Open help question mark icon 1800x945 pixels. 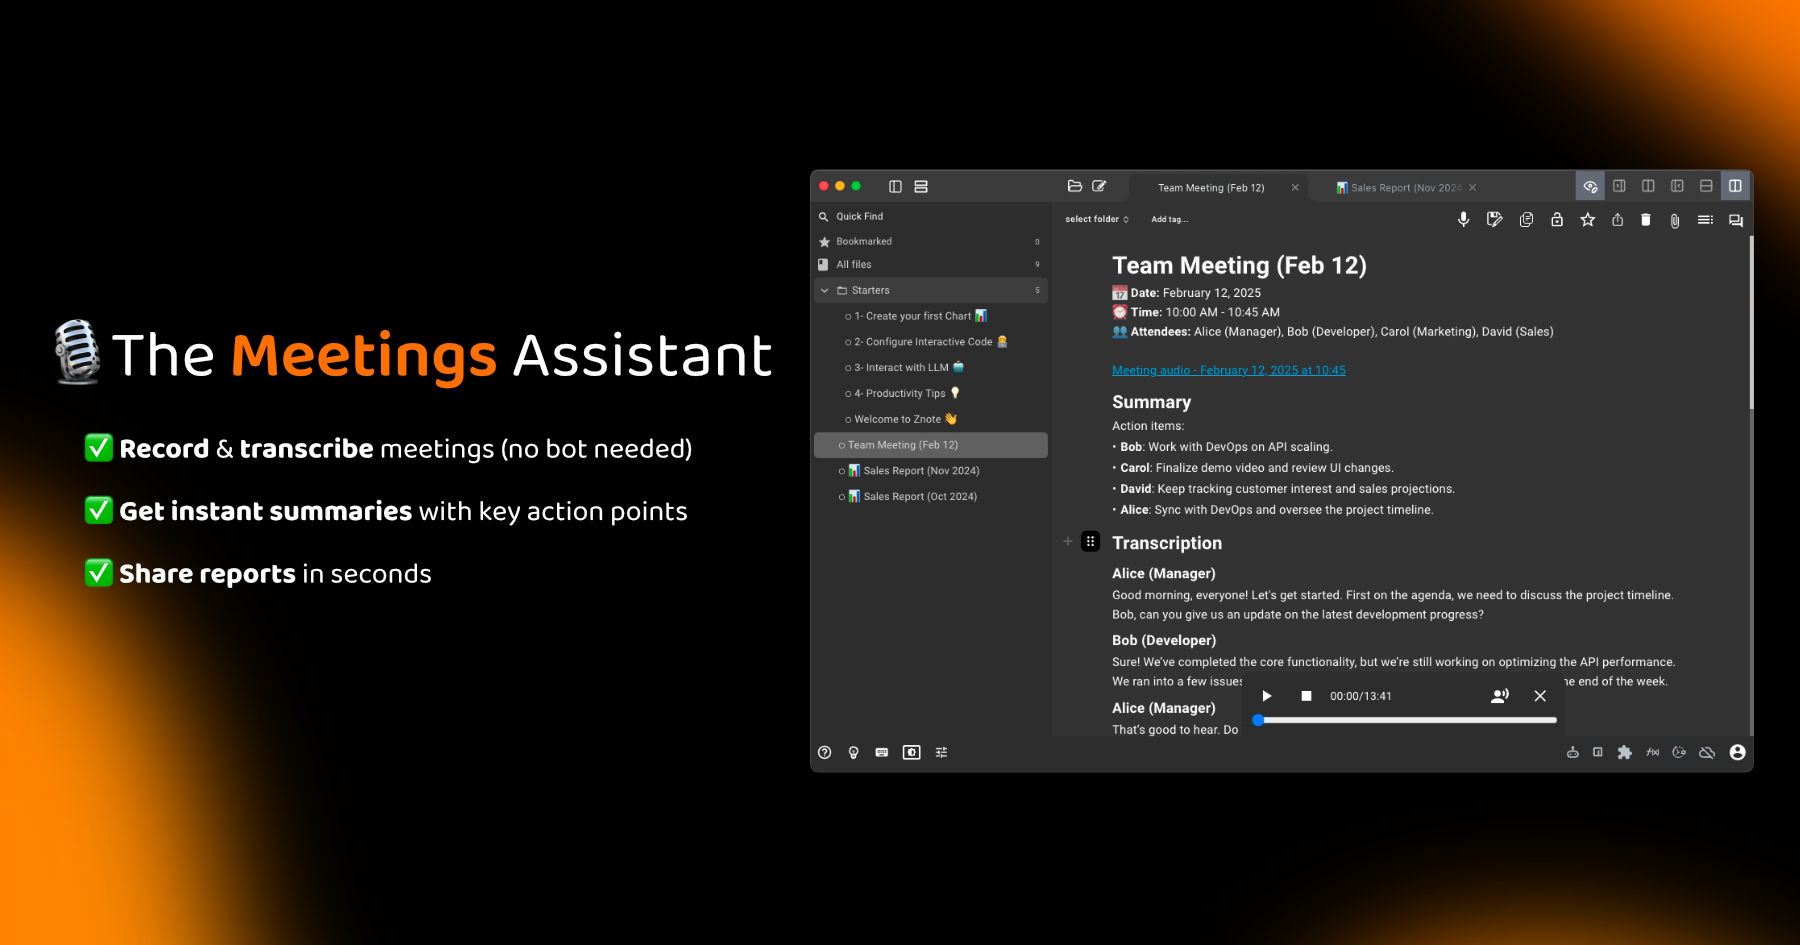coord(824,752)
